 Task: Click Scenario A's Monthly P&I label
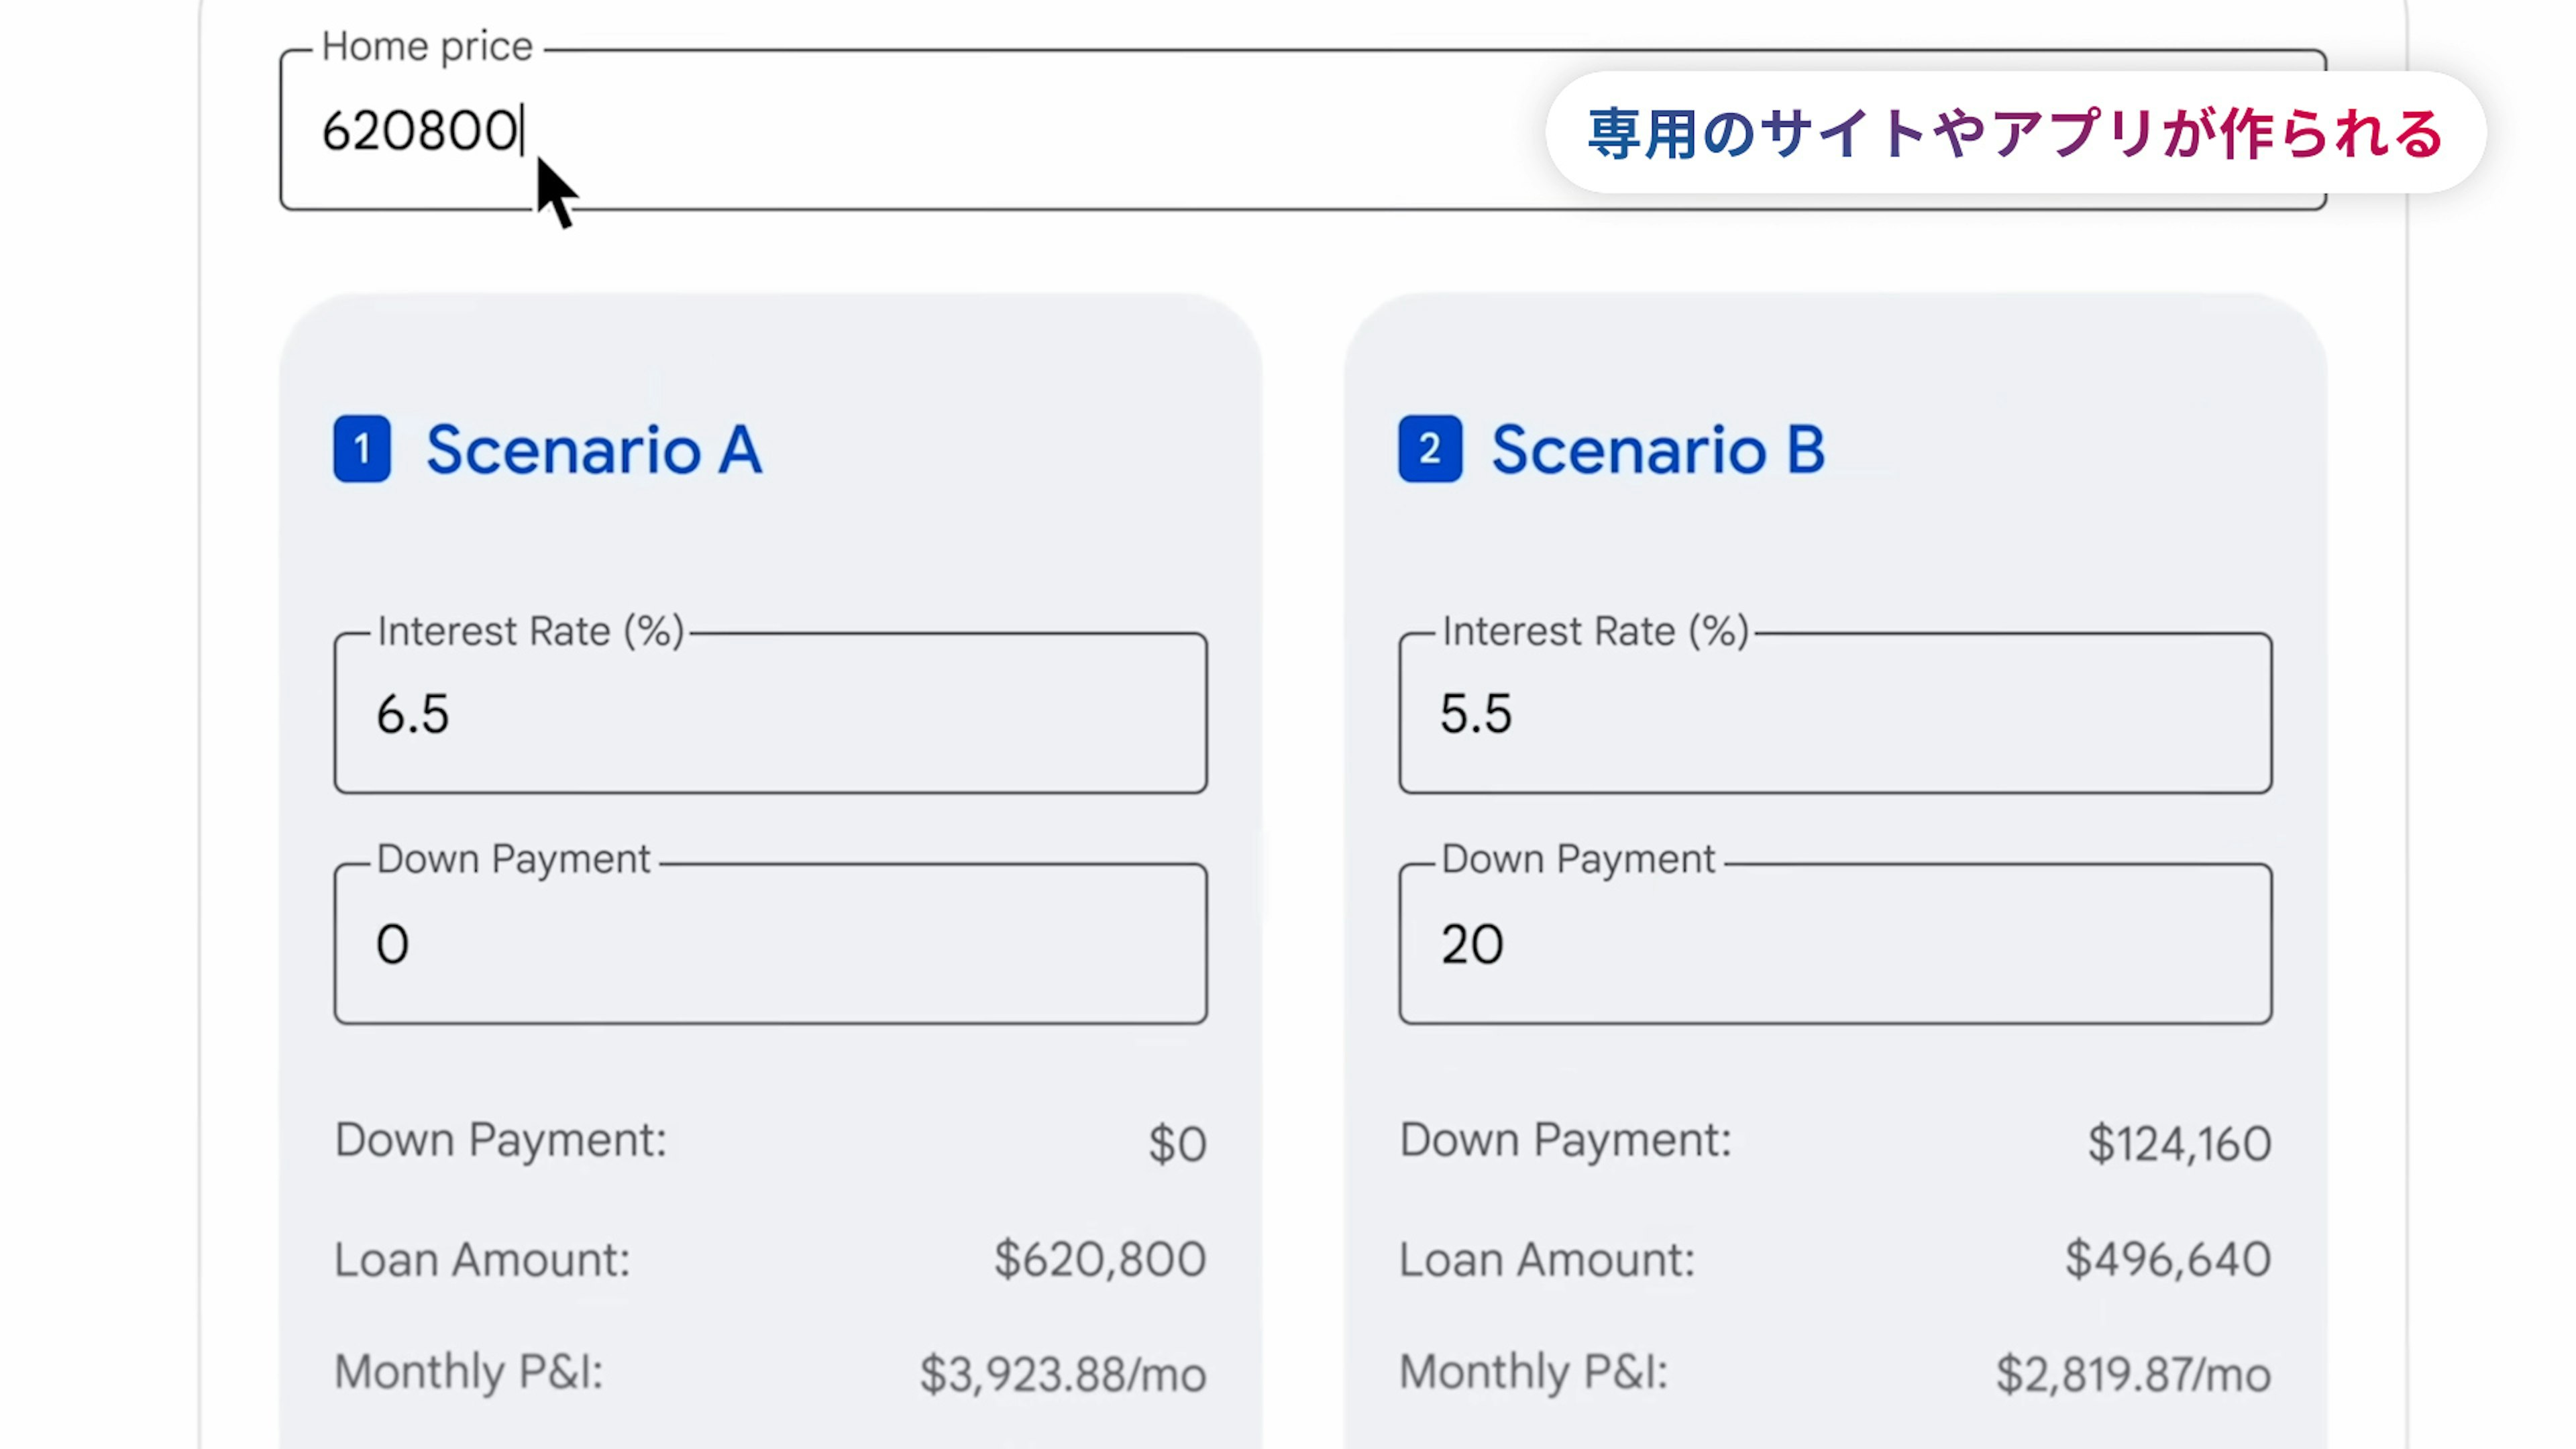[x=468, y=1371]
